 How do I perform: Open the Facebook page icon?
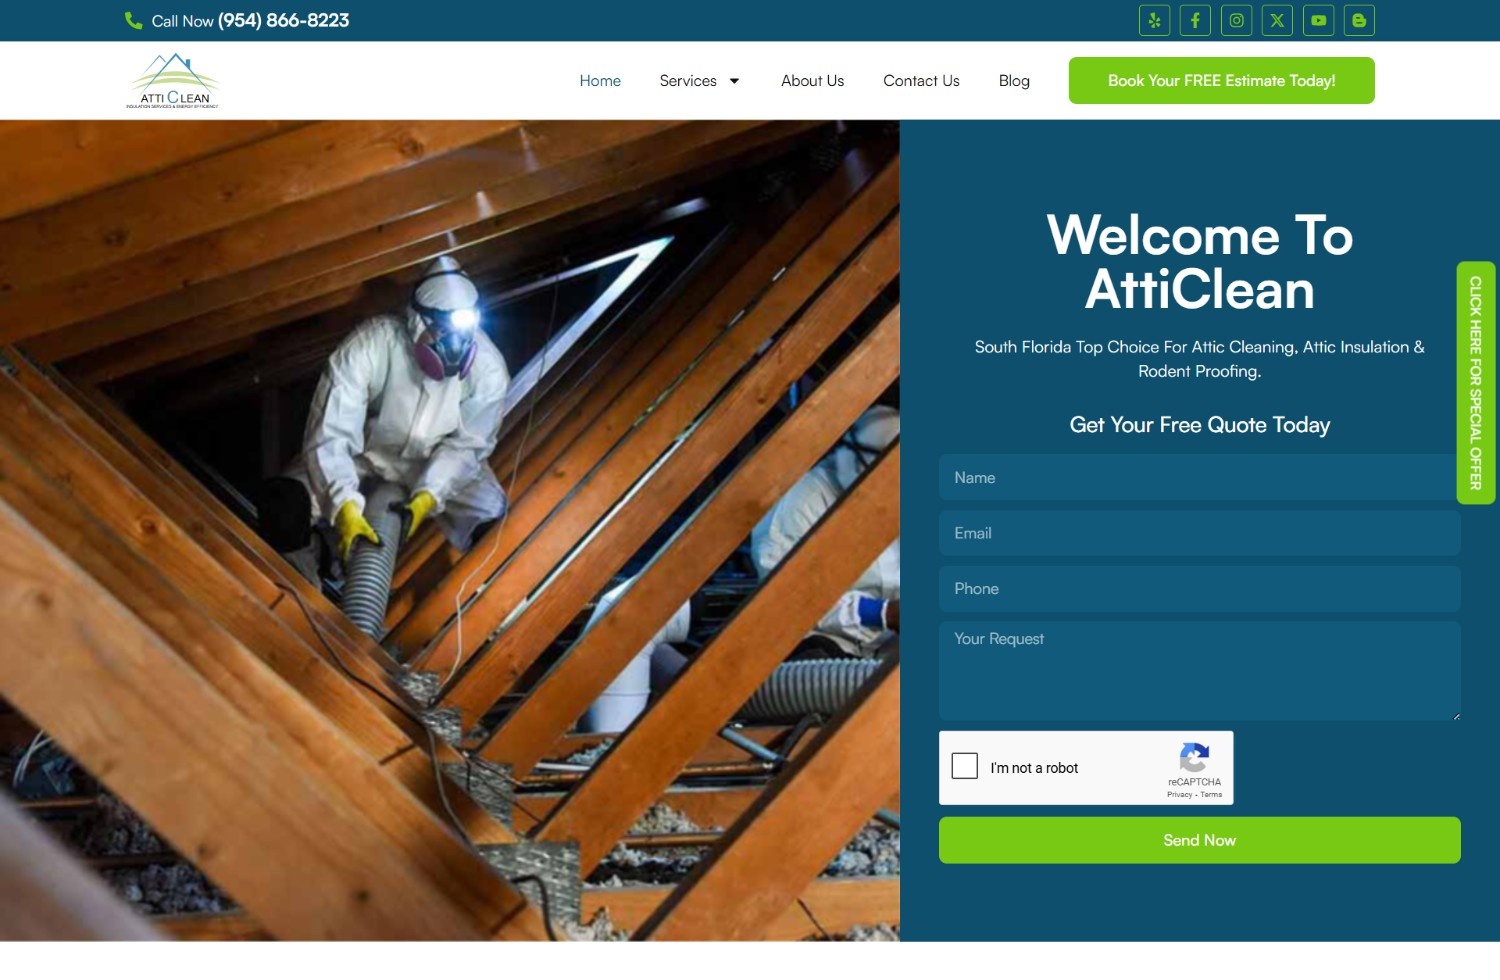1195,20
